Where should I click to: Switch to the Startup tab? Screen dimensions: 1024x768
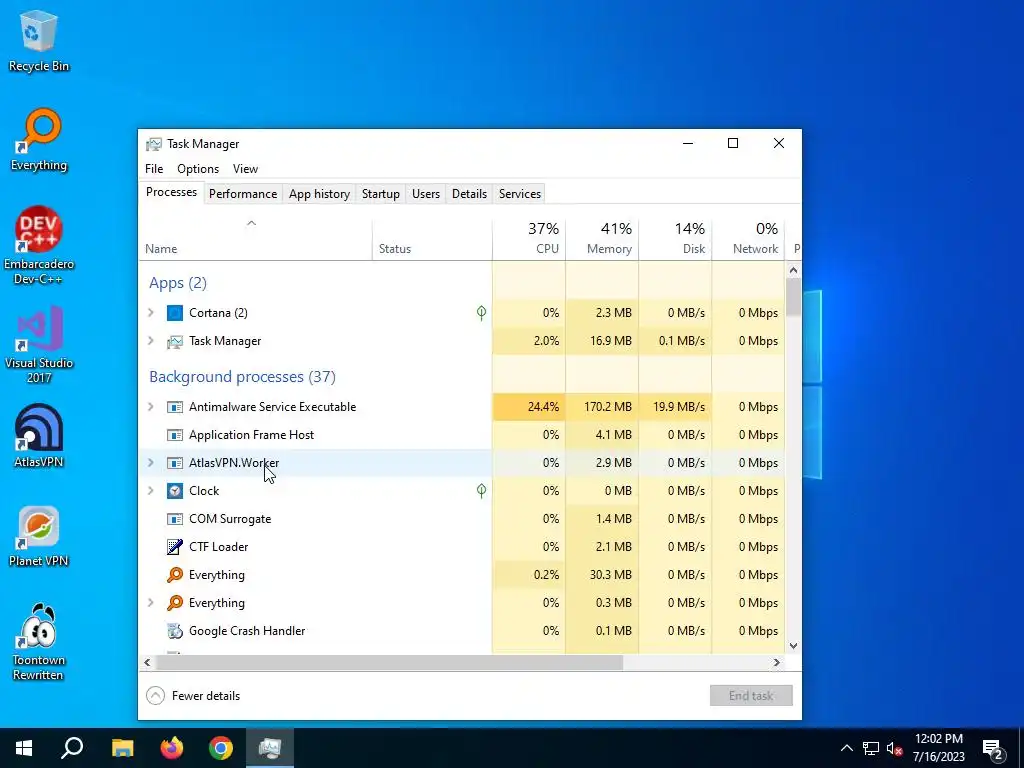[381, 194]
